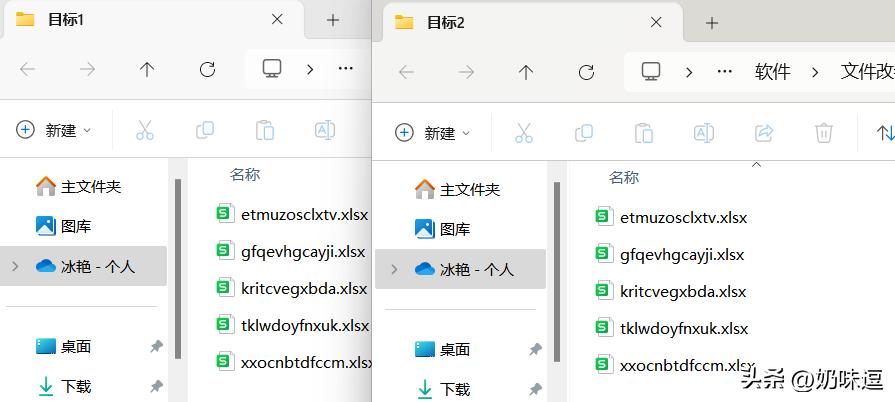Viewport: 895px width, 402px height.
Task: Select the 目标1 tab
Action: pos(152,19)
